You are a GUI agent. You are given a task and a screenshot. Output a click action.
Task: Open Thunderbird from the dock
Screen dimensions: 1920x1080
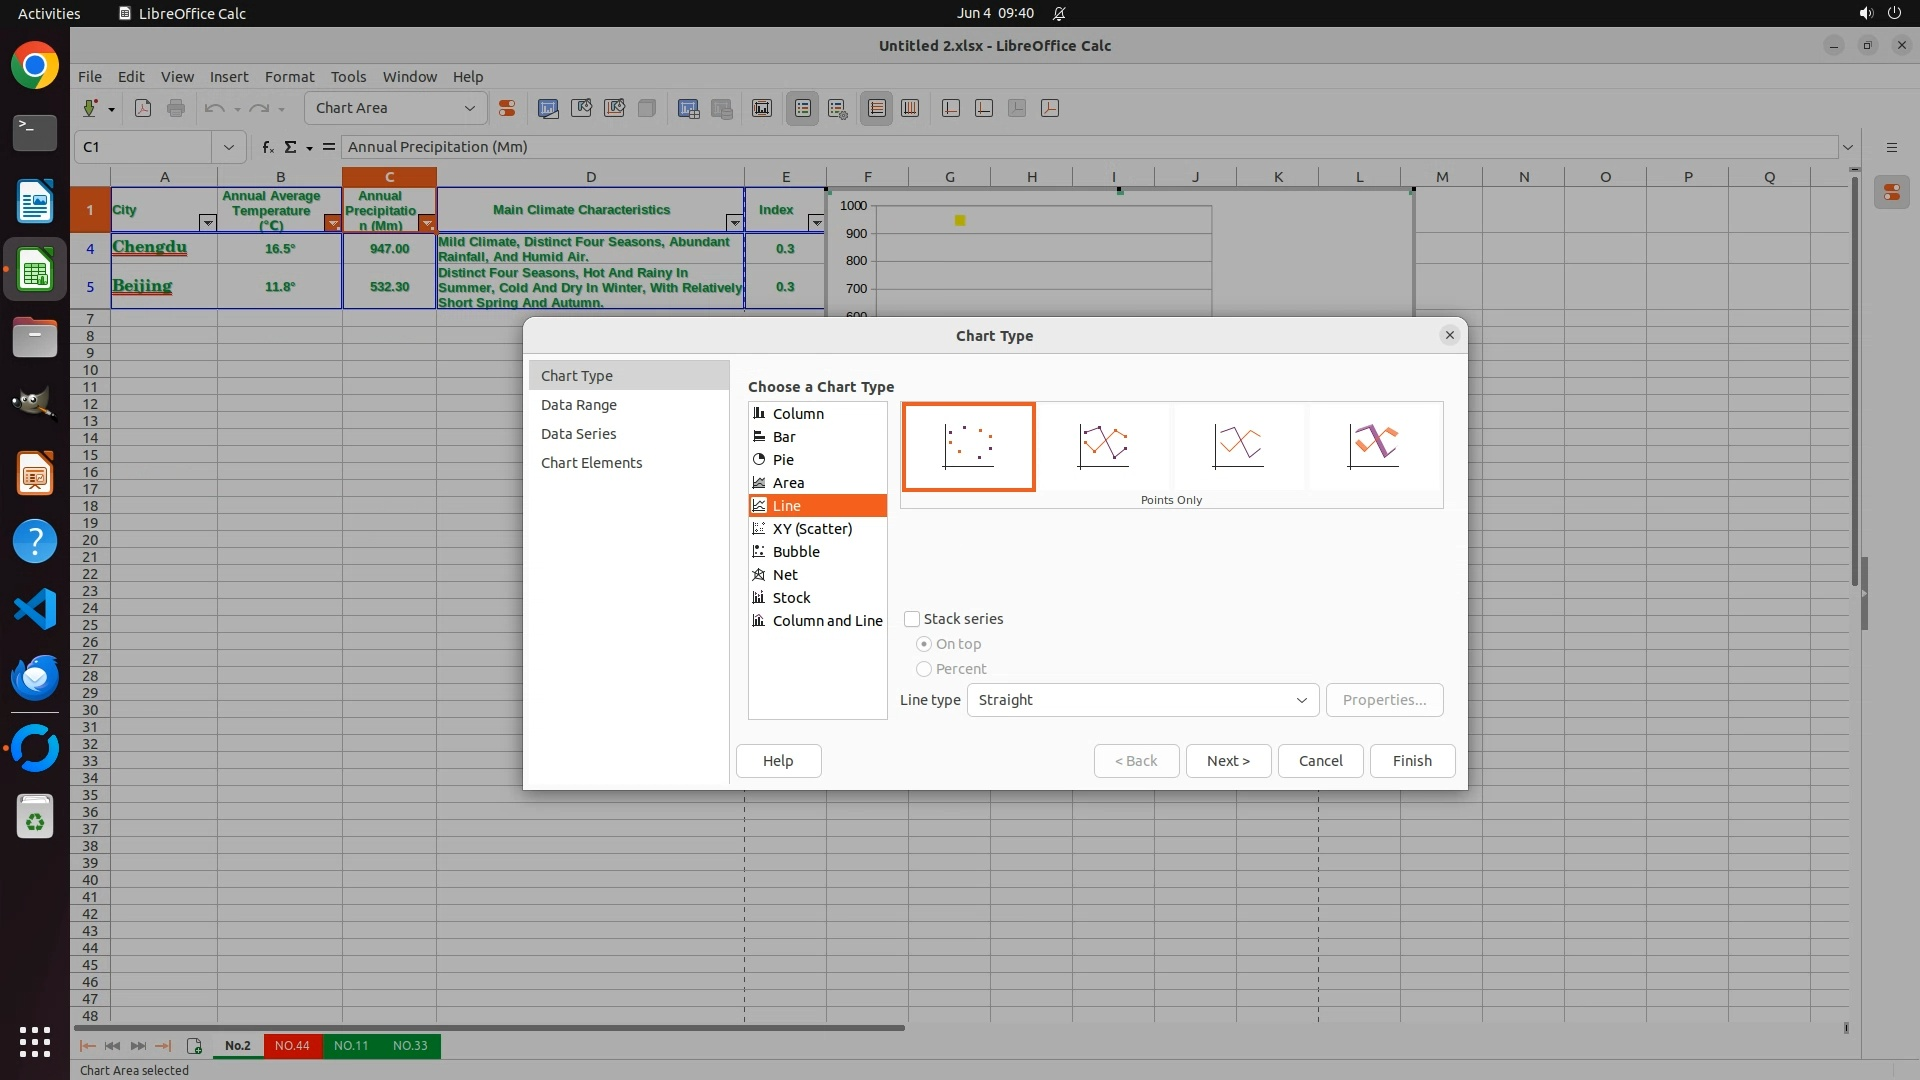[35, 678]
